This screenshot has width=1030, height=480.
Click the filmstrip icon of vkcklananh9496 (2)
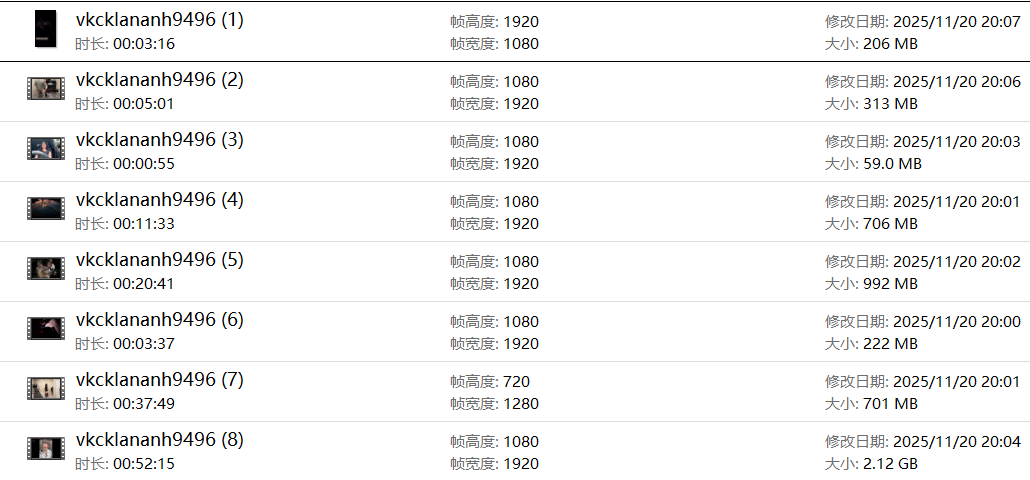click(x=45, y=89)
